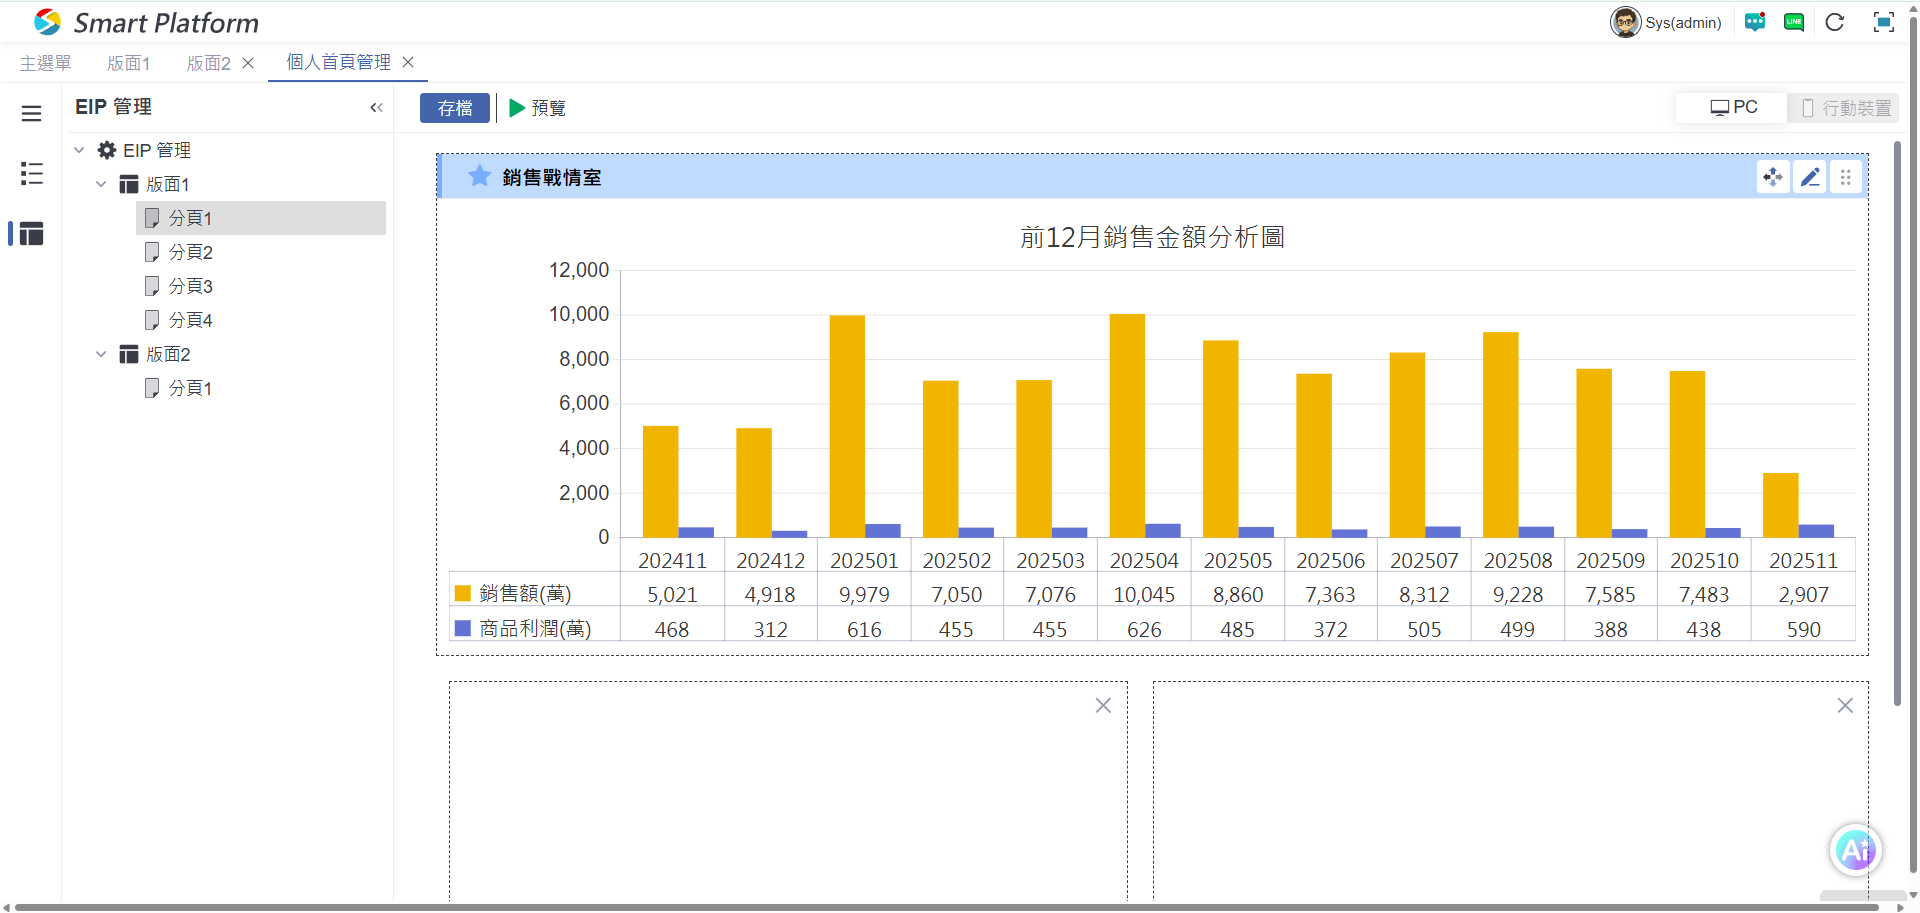
Task: Switch to the 版面2 tab
Action: tap(208, 63)
